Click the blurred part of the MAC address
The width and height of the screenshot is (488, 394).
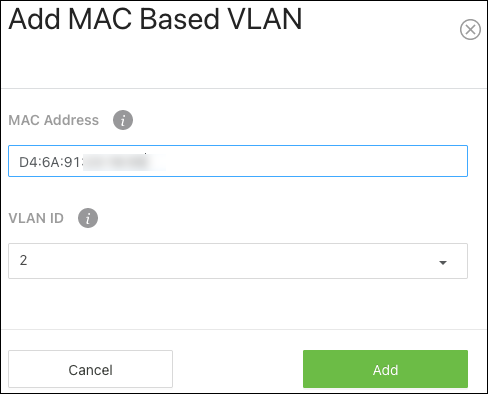tap(123, 162)
